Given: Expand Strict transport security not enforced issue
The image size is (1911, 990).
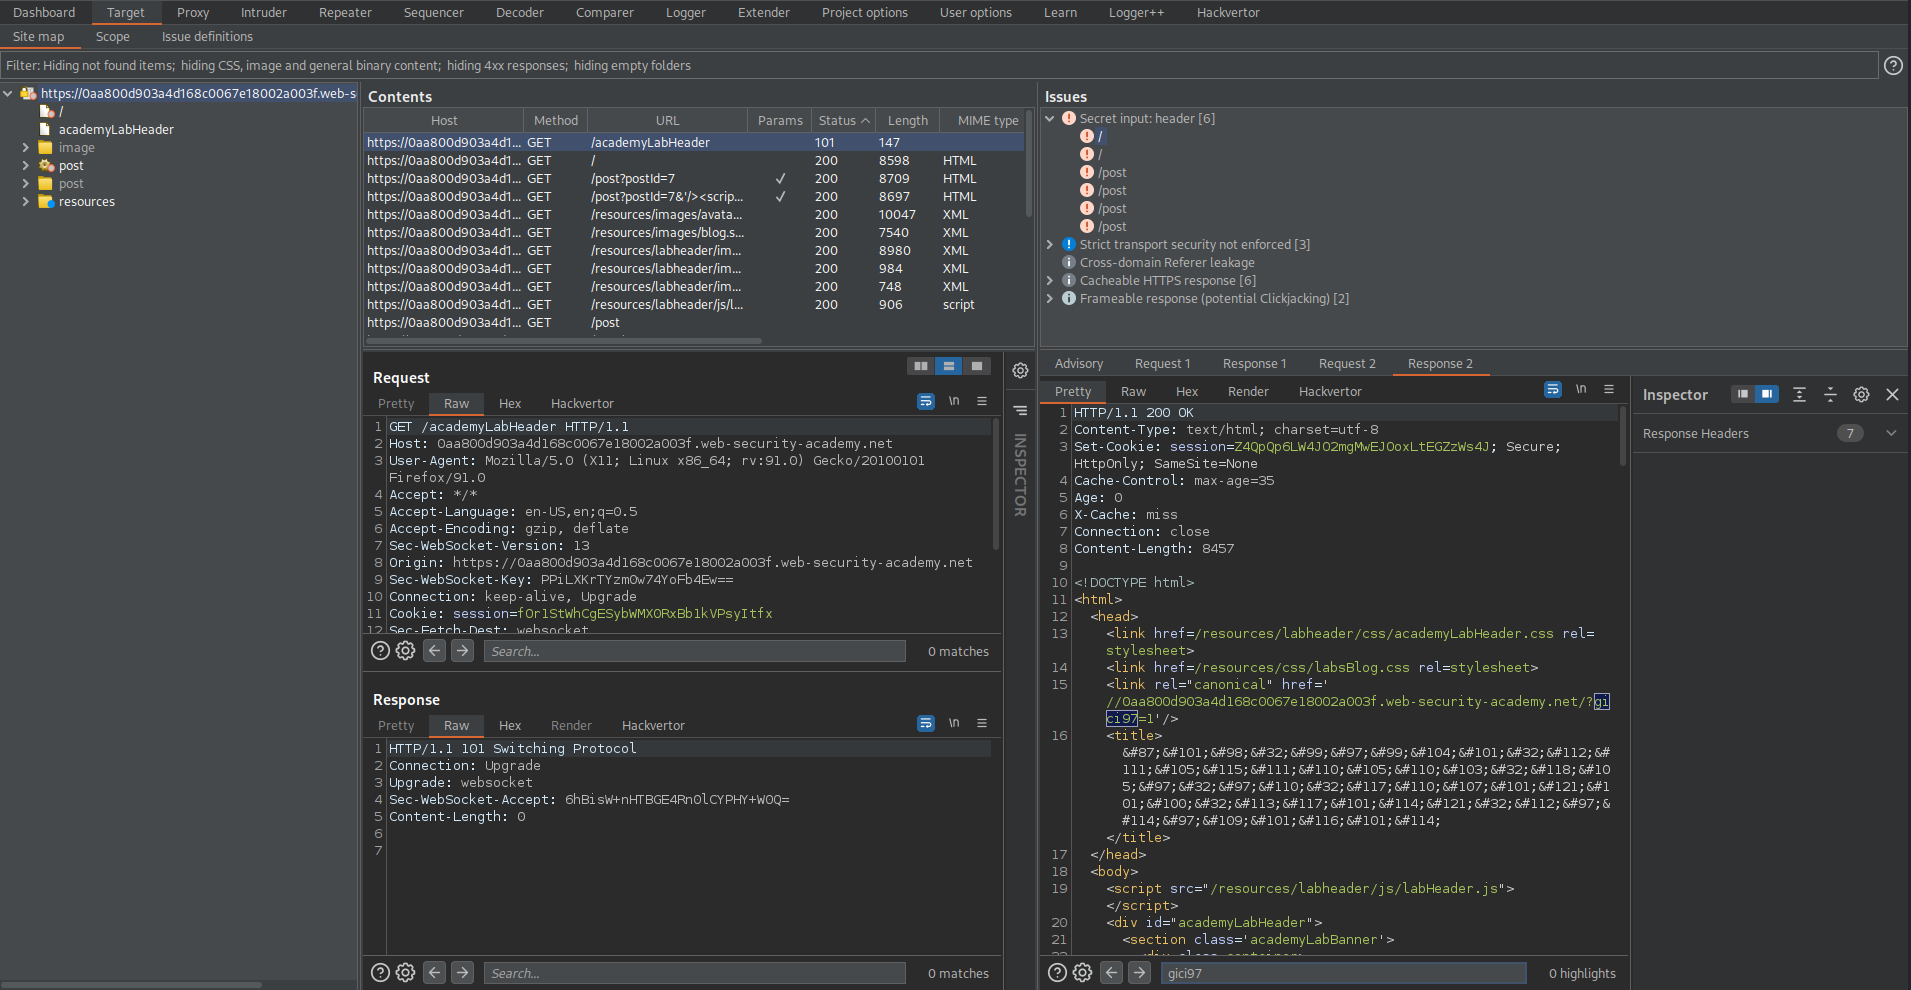Looking at the screenshot, I should click(x=1050, y=244).
